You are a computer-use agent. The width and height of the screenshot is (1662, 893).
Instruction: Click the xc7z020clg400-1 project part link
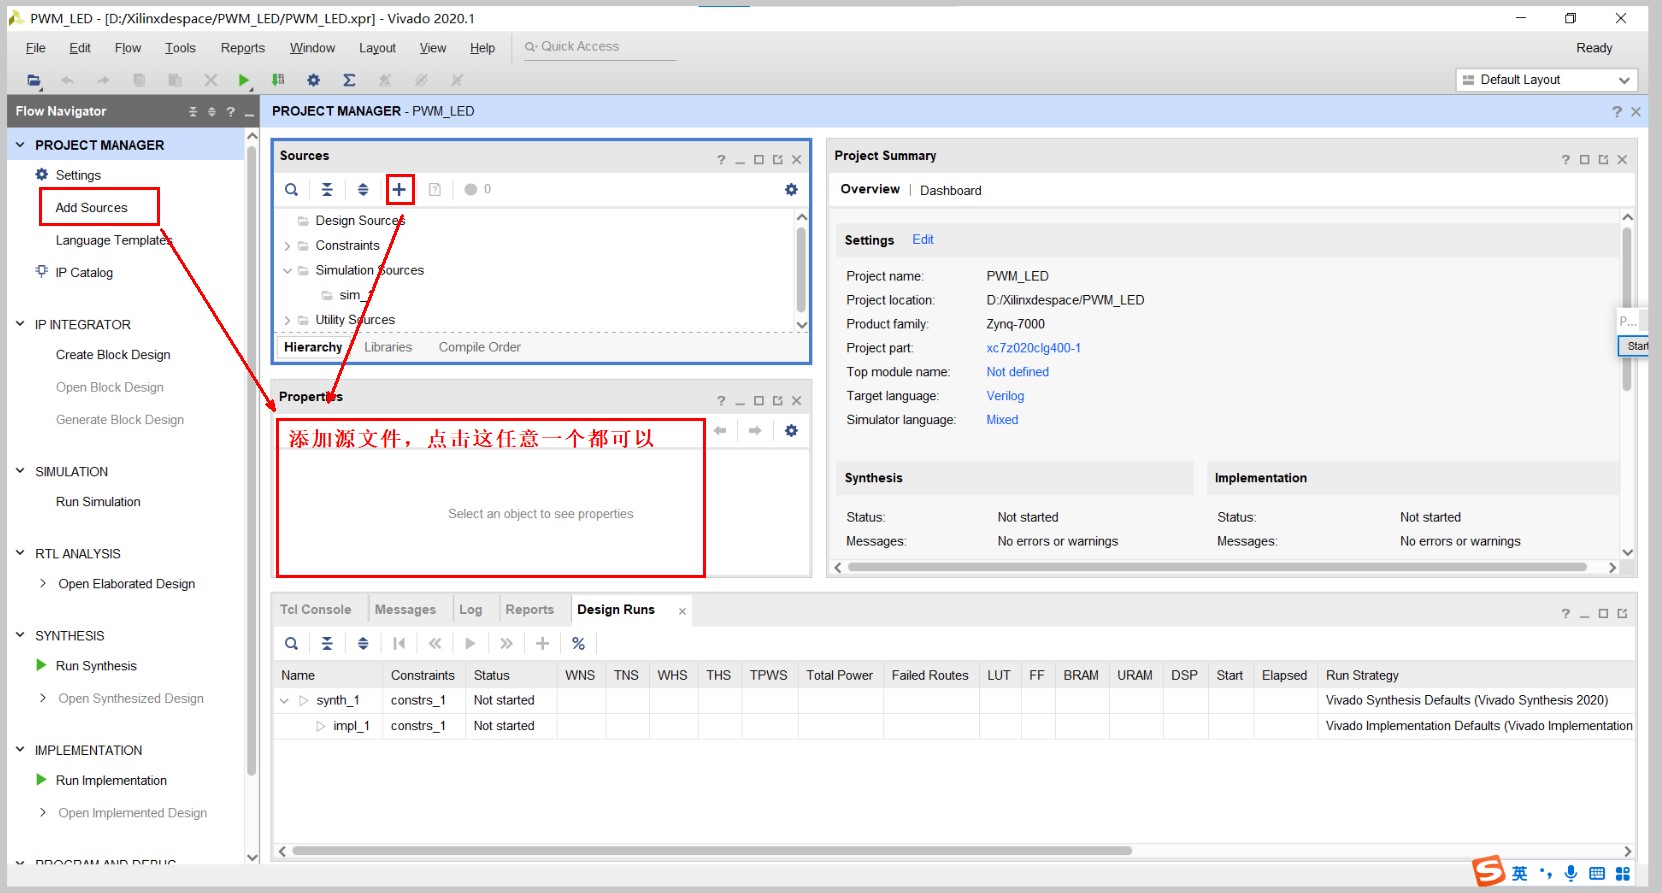pos(1033,348)
